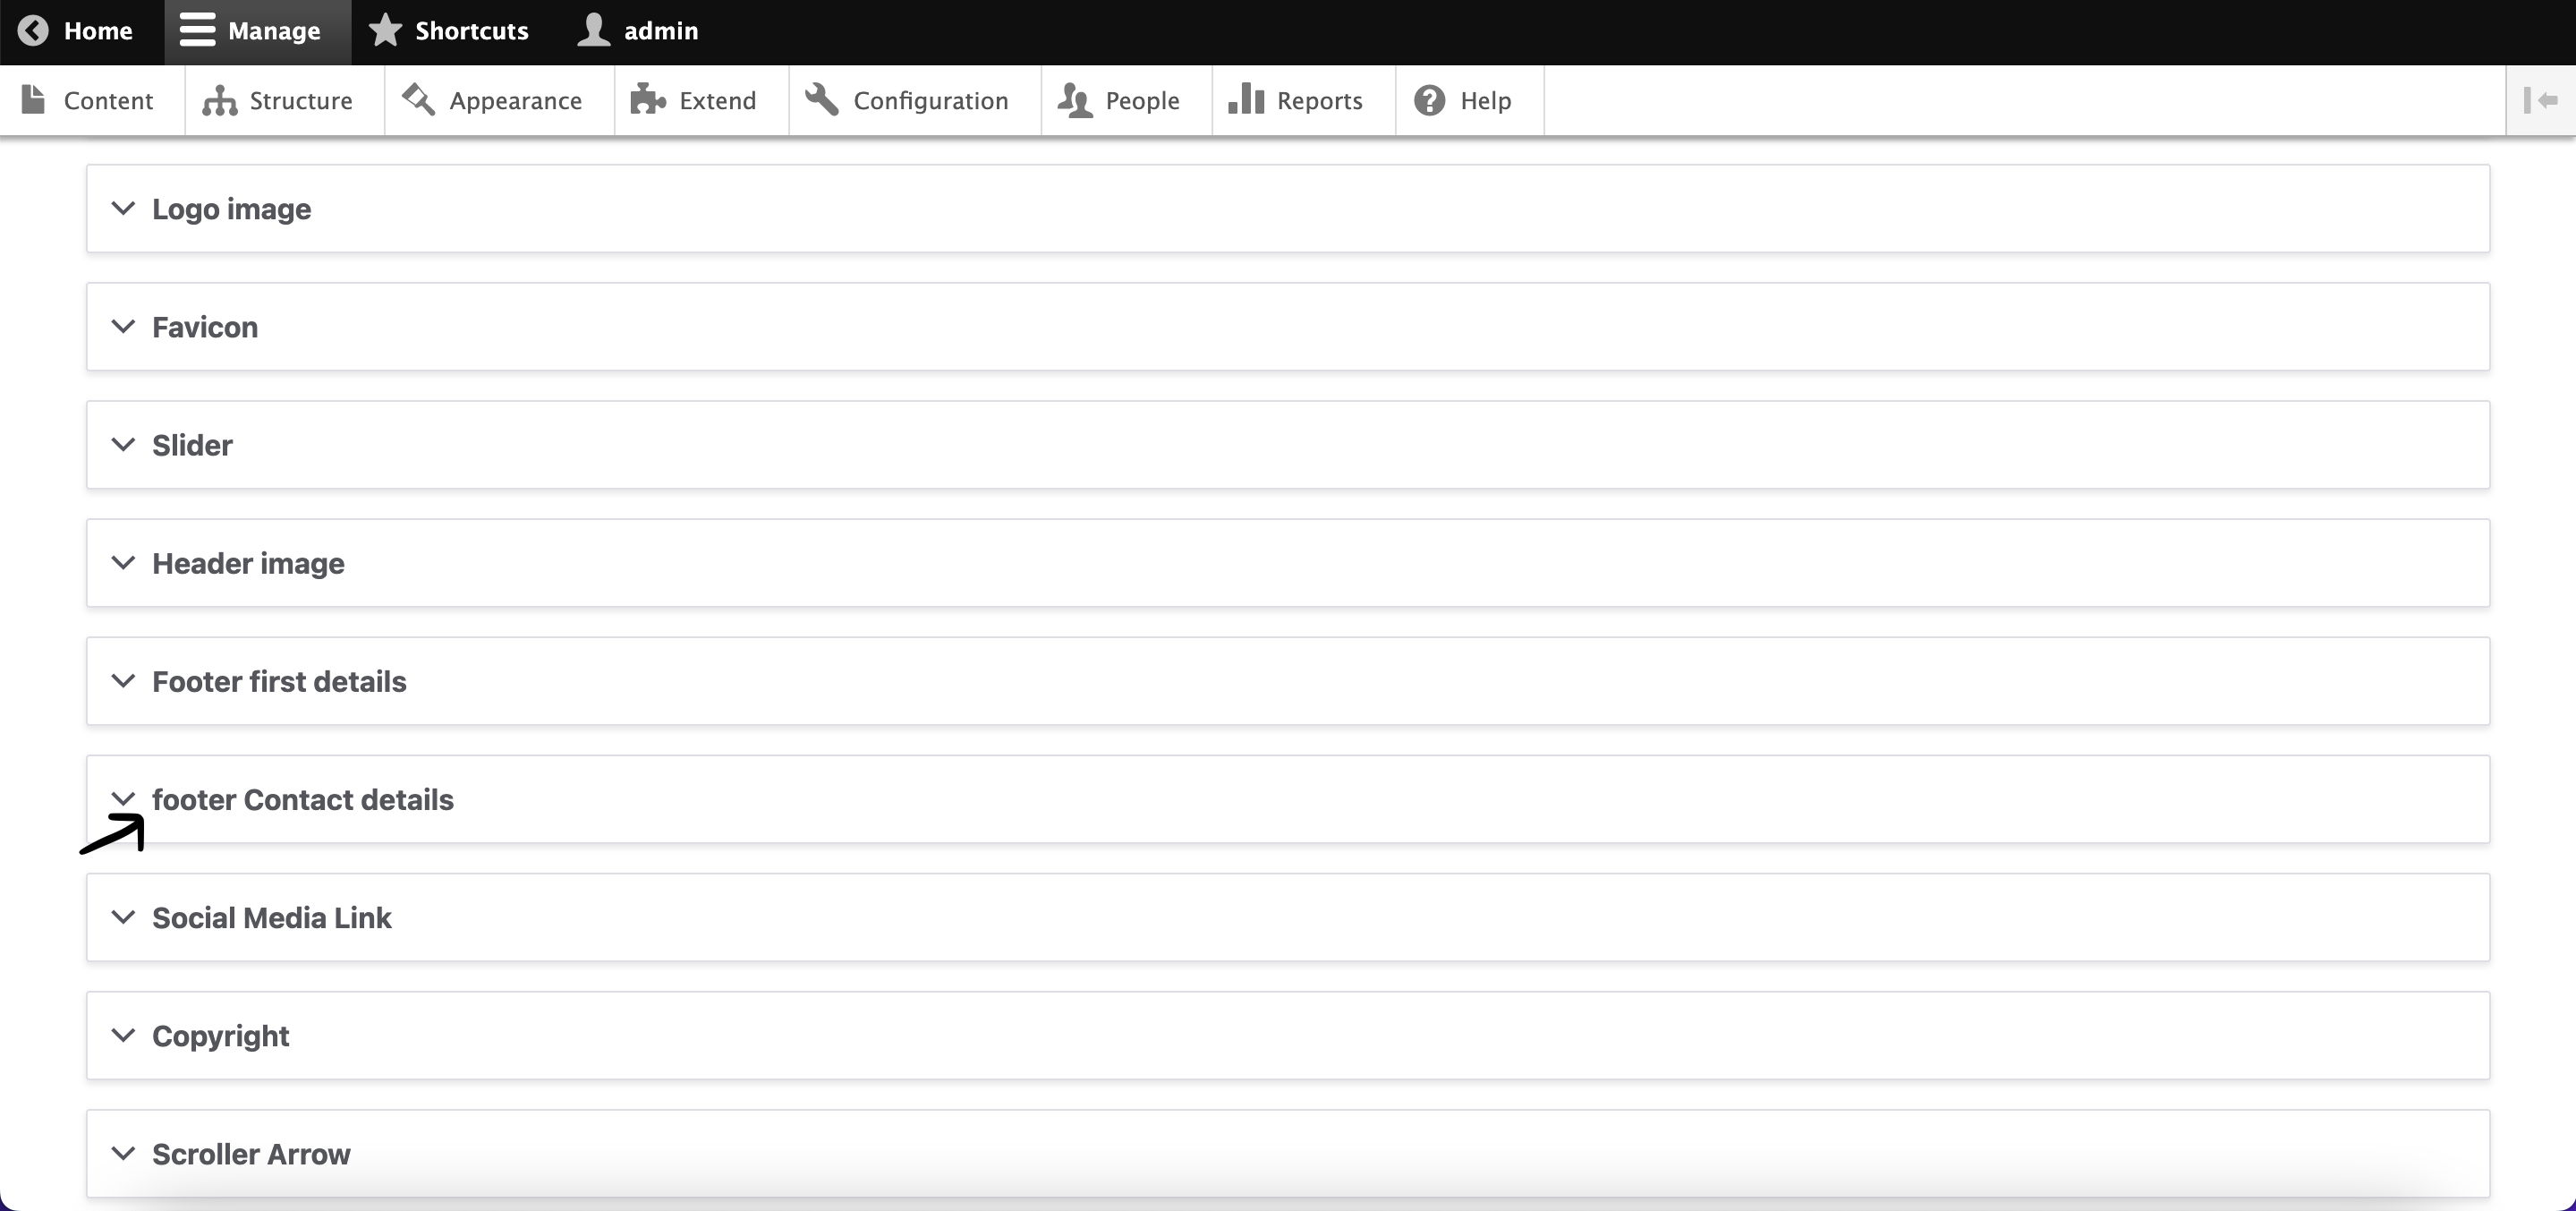Expand the Slider section
Screen dimensions: 2576x1211
click(192, 444)
